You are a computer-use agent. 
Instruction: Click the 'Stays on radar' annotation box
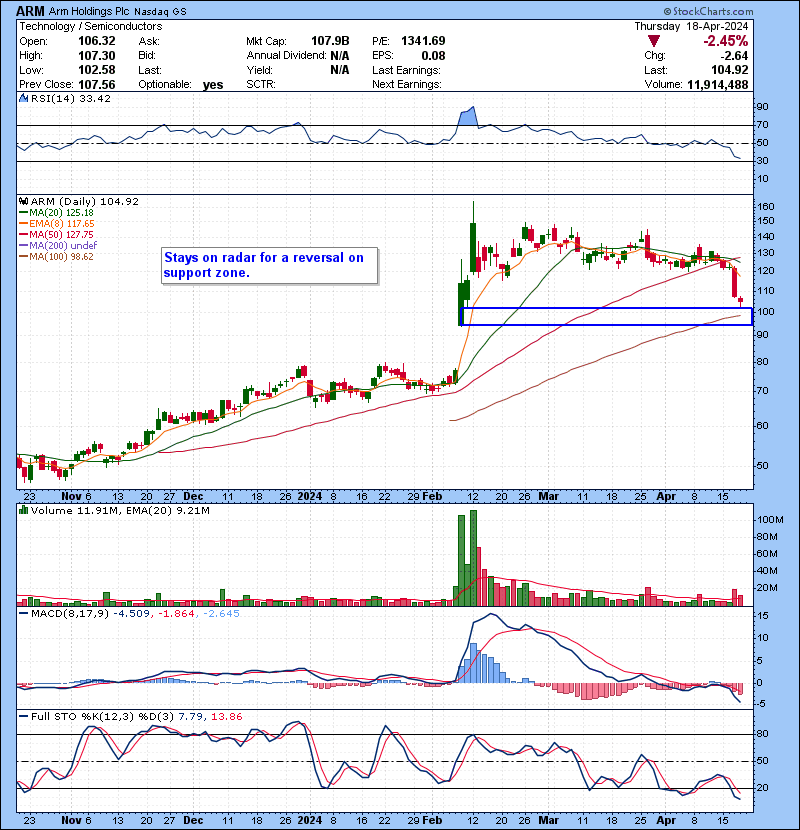(270, 265)
